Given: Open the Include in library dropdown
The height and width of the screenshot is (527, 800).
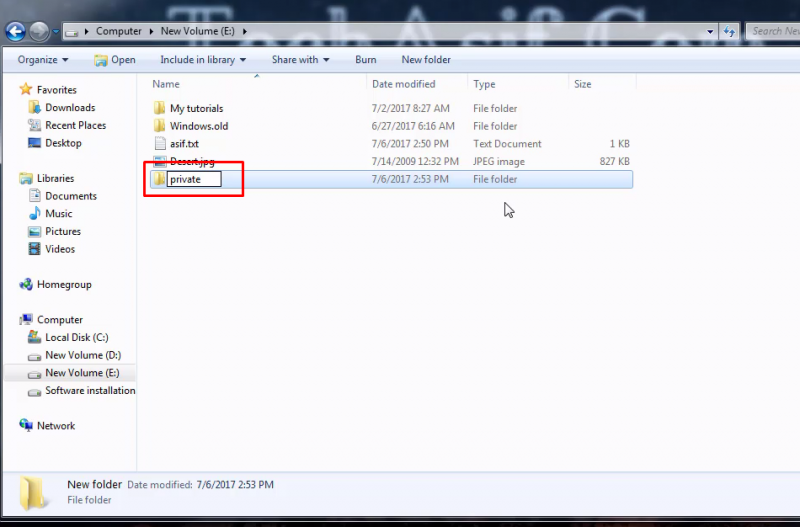Looking at the screenshot, I should tap(203, 60).
